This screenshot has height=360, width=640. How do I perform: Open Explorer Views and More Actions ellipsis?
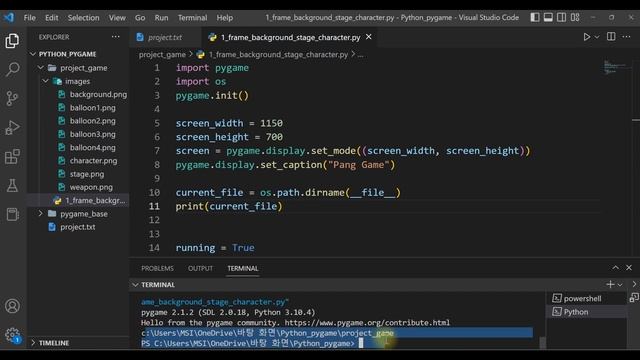coord(116,37)
